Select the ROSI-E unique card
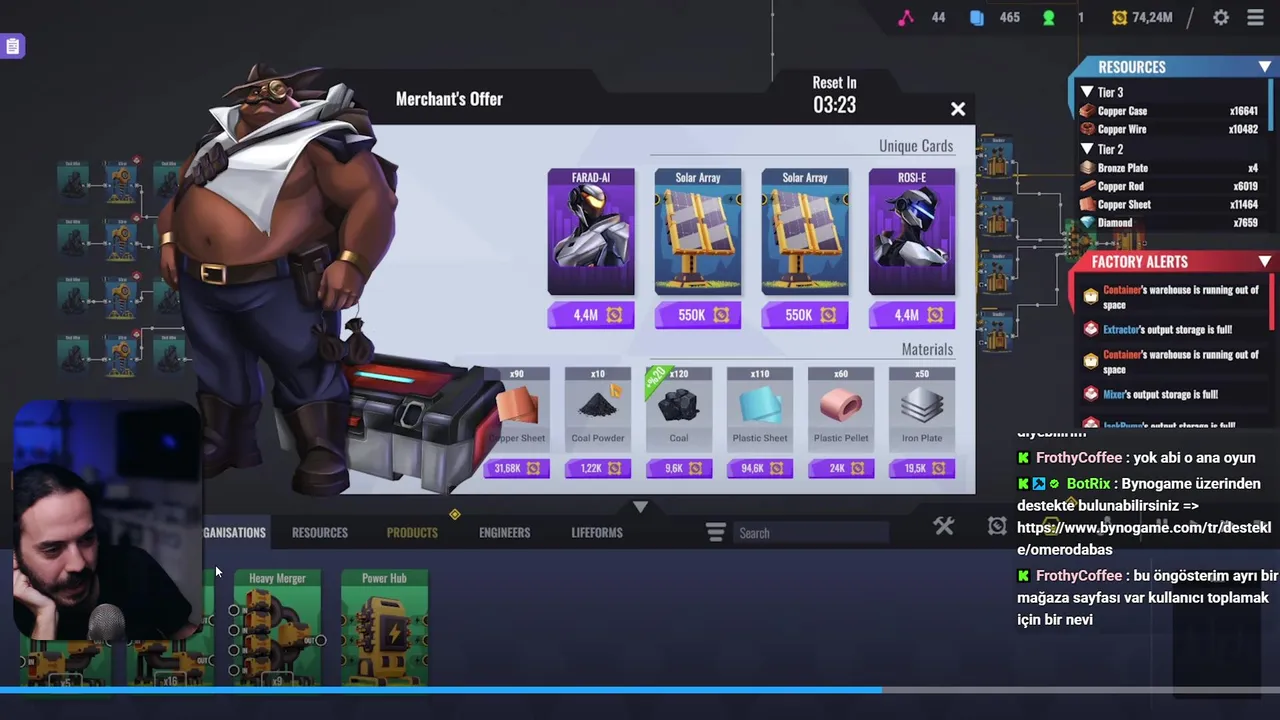 tap(912, 232)
